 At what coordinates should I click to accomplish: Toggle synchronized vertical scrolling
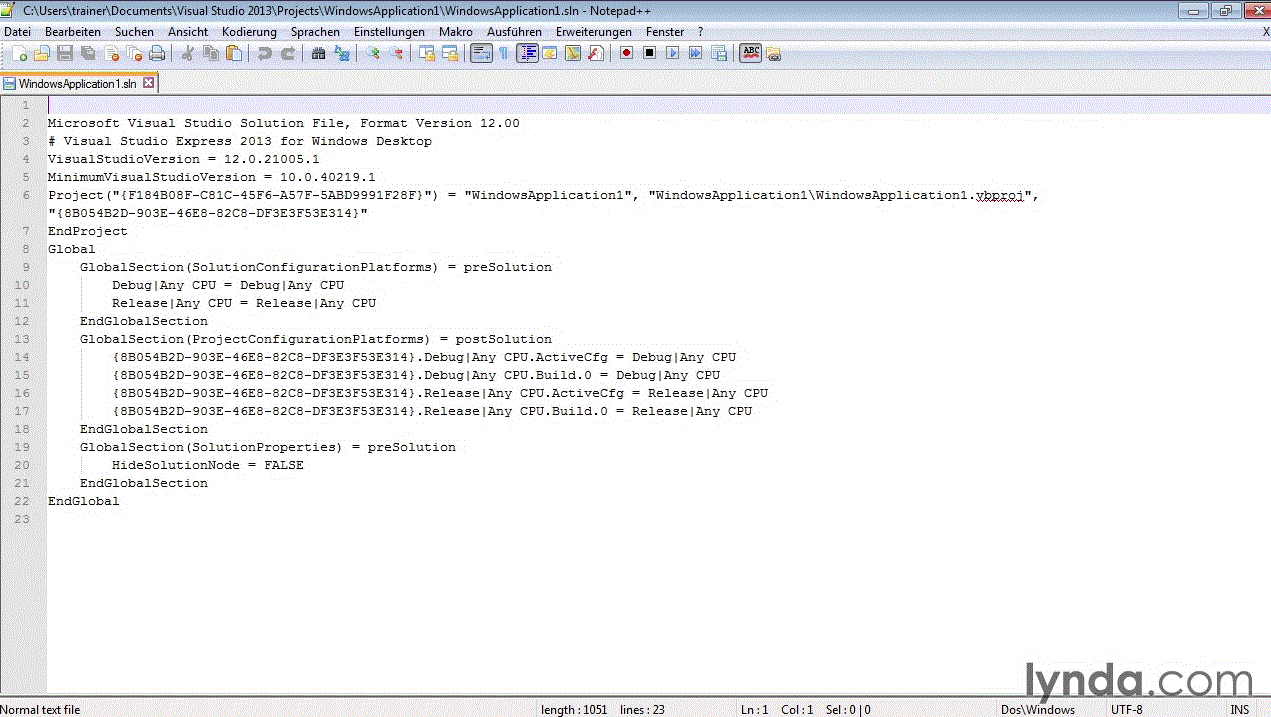point(427,53)
